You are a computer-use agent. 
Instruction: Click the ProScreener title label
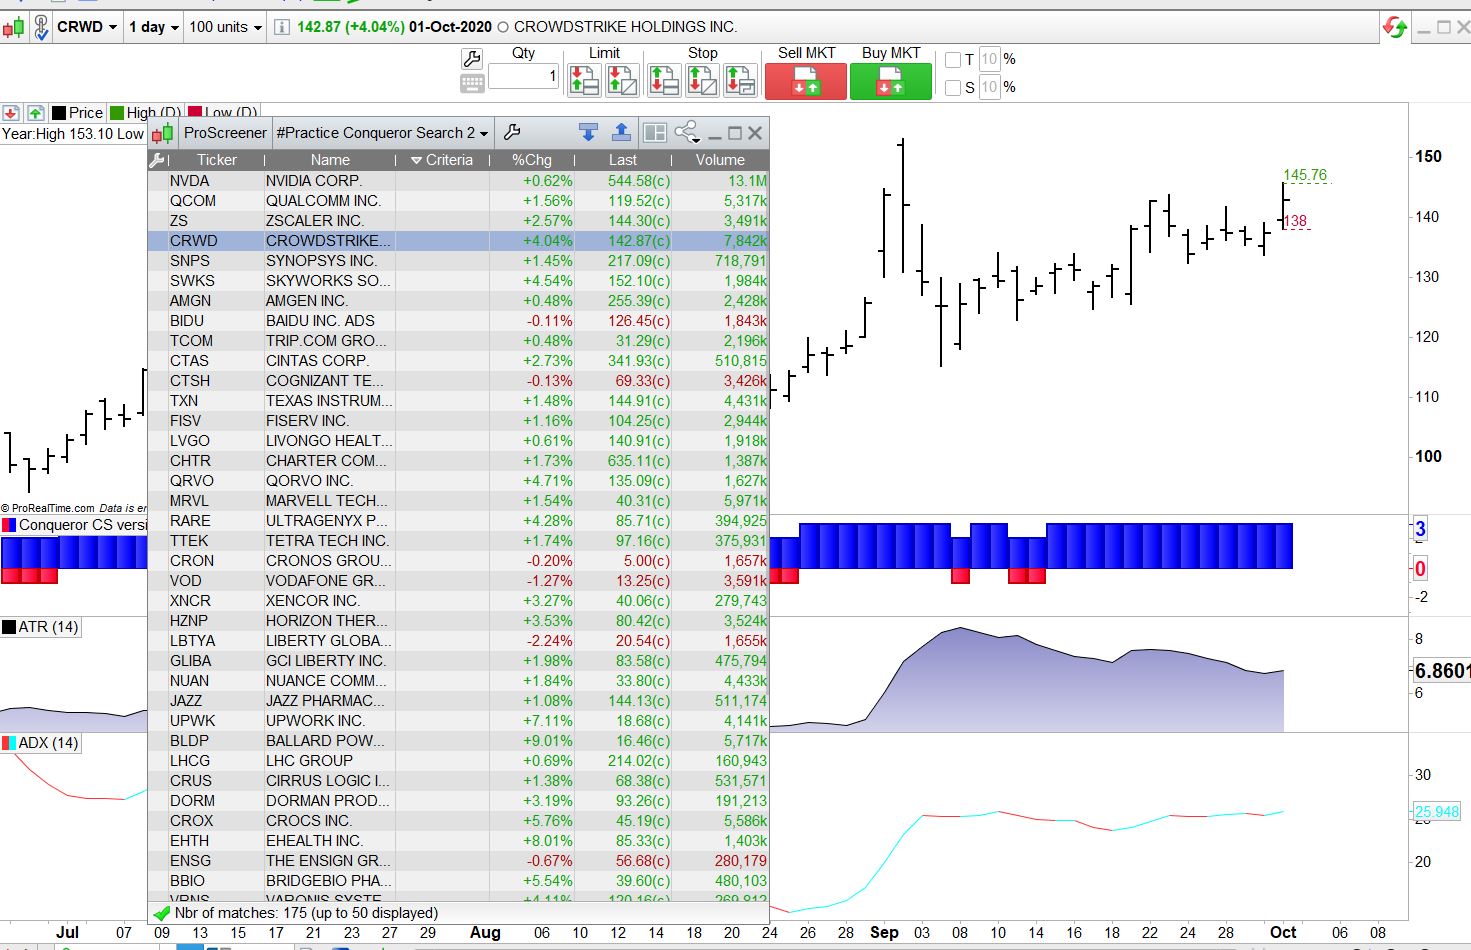tap(225, 133)
